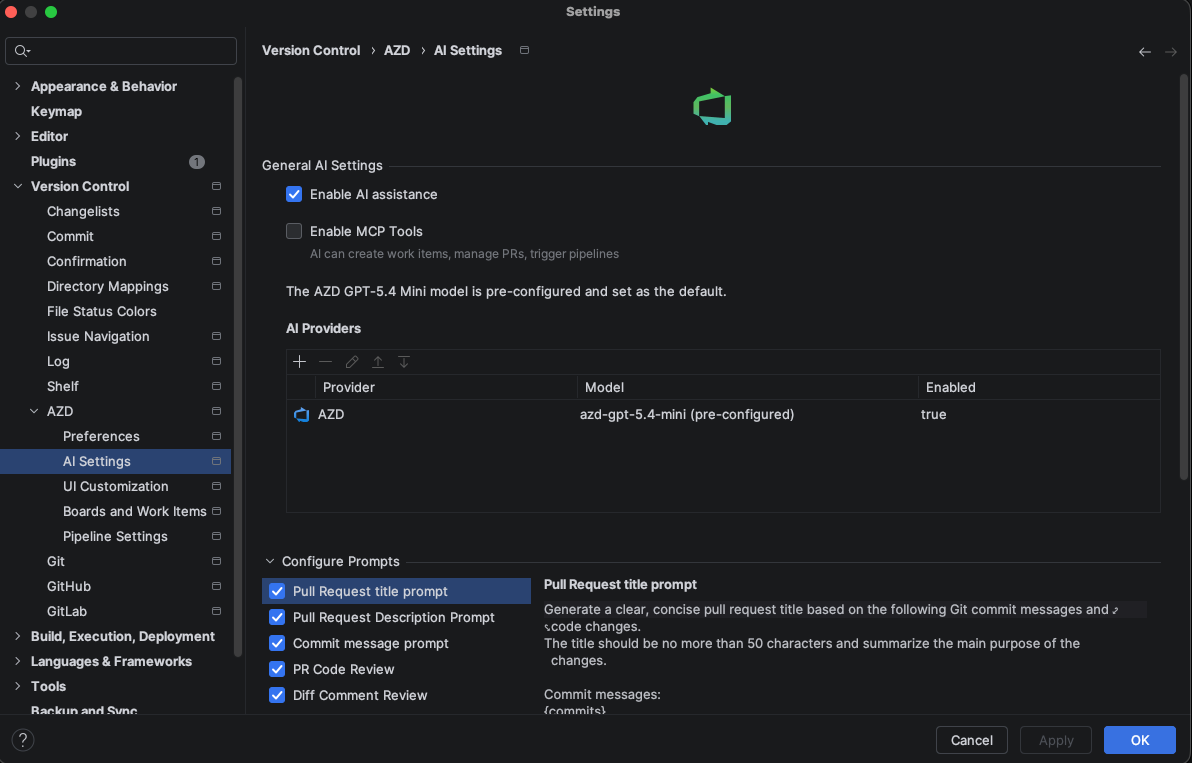Viewport: 1192px width, 763px height.
Task: Click project icon next to Preferences
Action: pyautogui.click(x=216, y=436)
